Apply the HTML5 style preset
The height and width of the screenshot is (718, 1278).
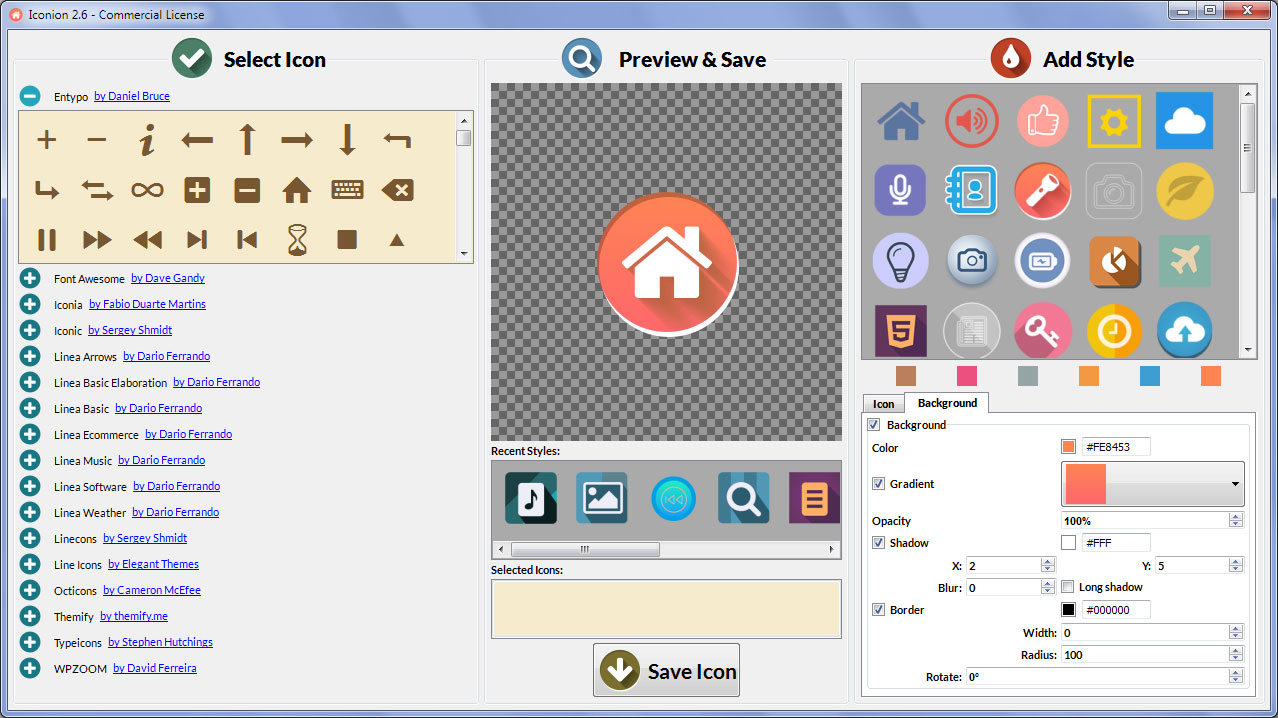tap(901, 331)
